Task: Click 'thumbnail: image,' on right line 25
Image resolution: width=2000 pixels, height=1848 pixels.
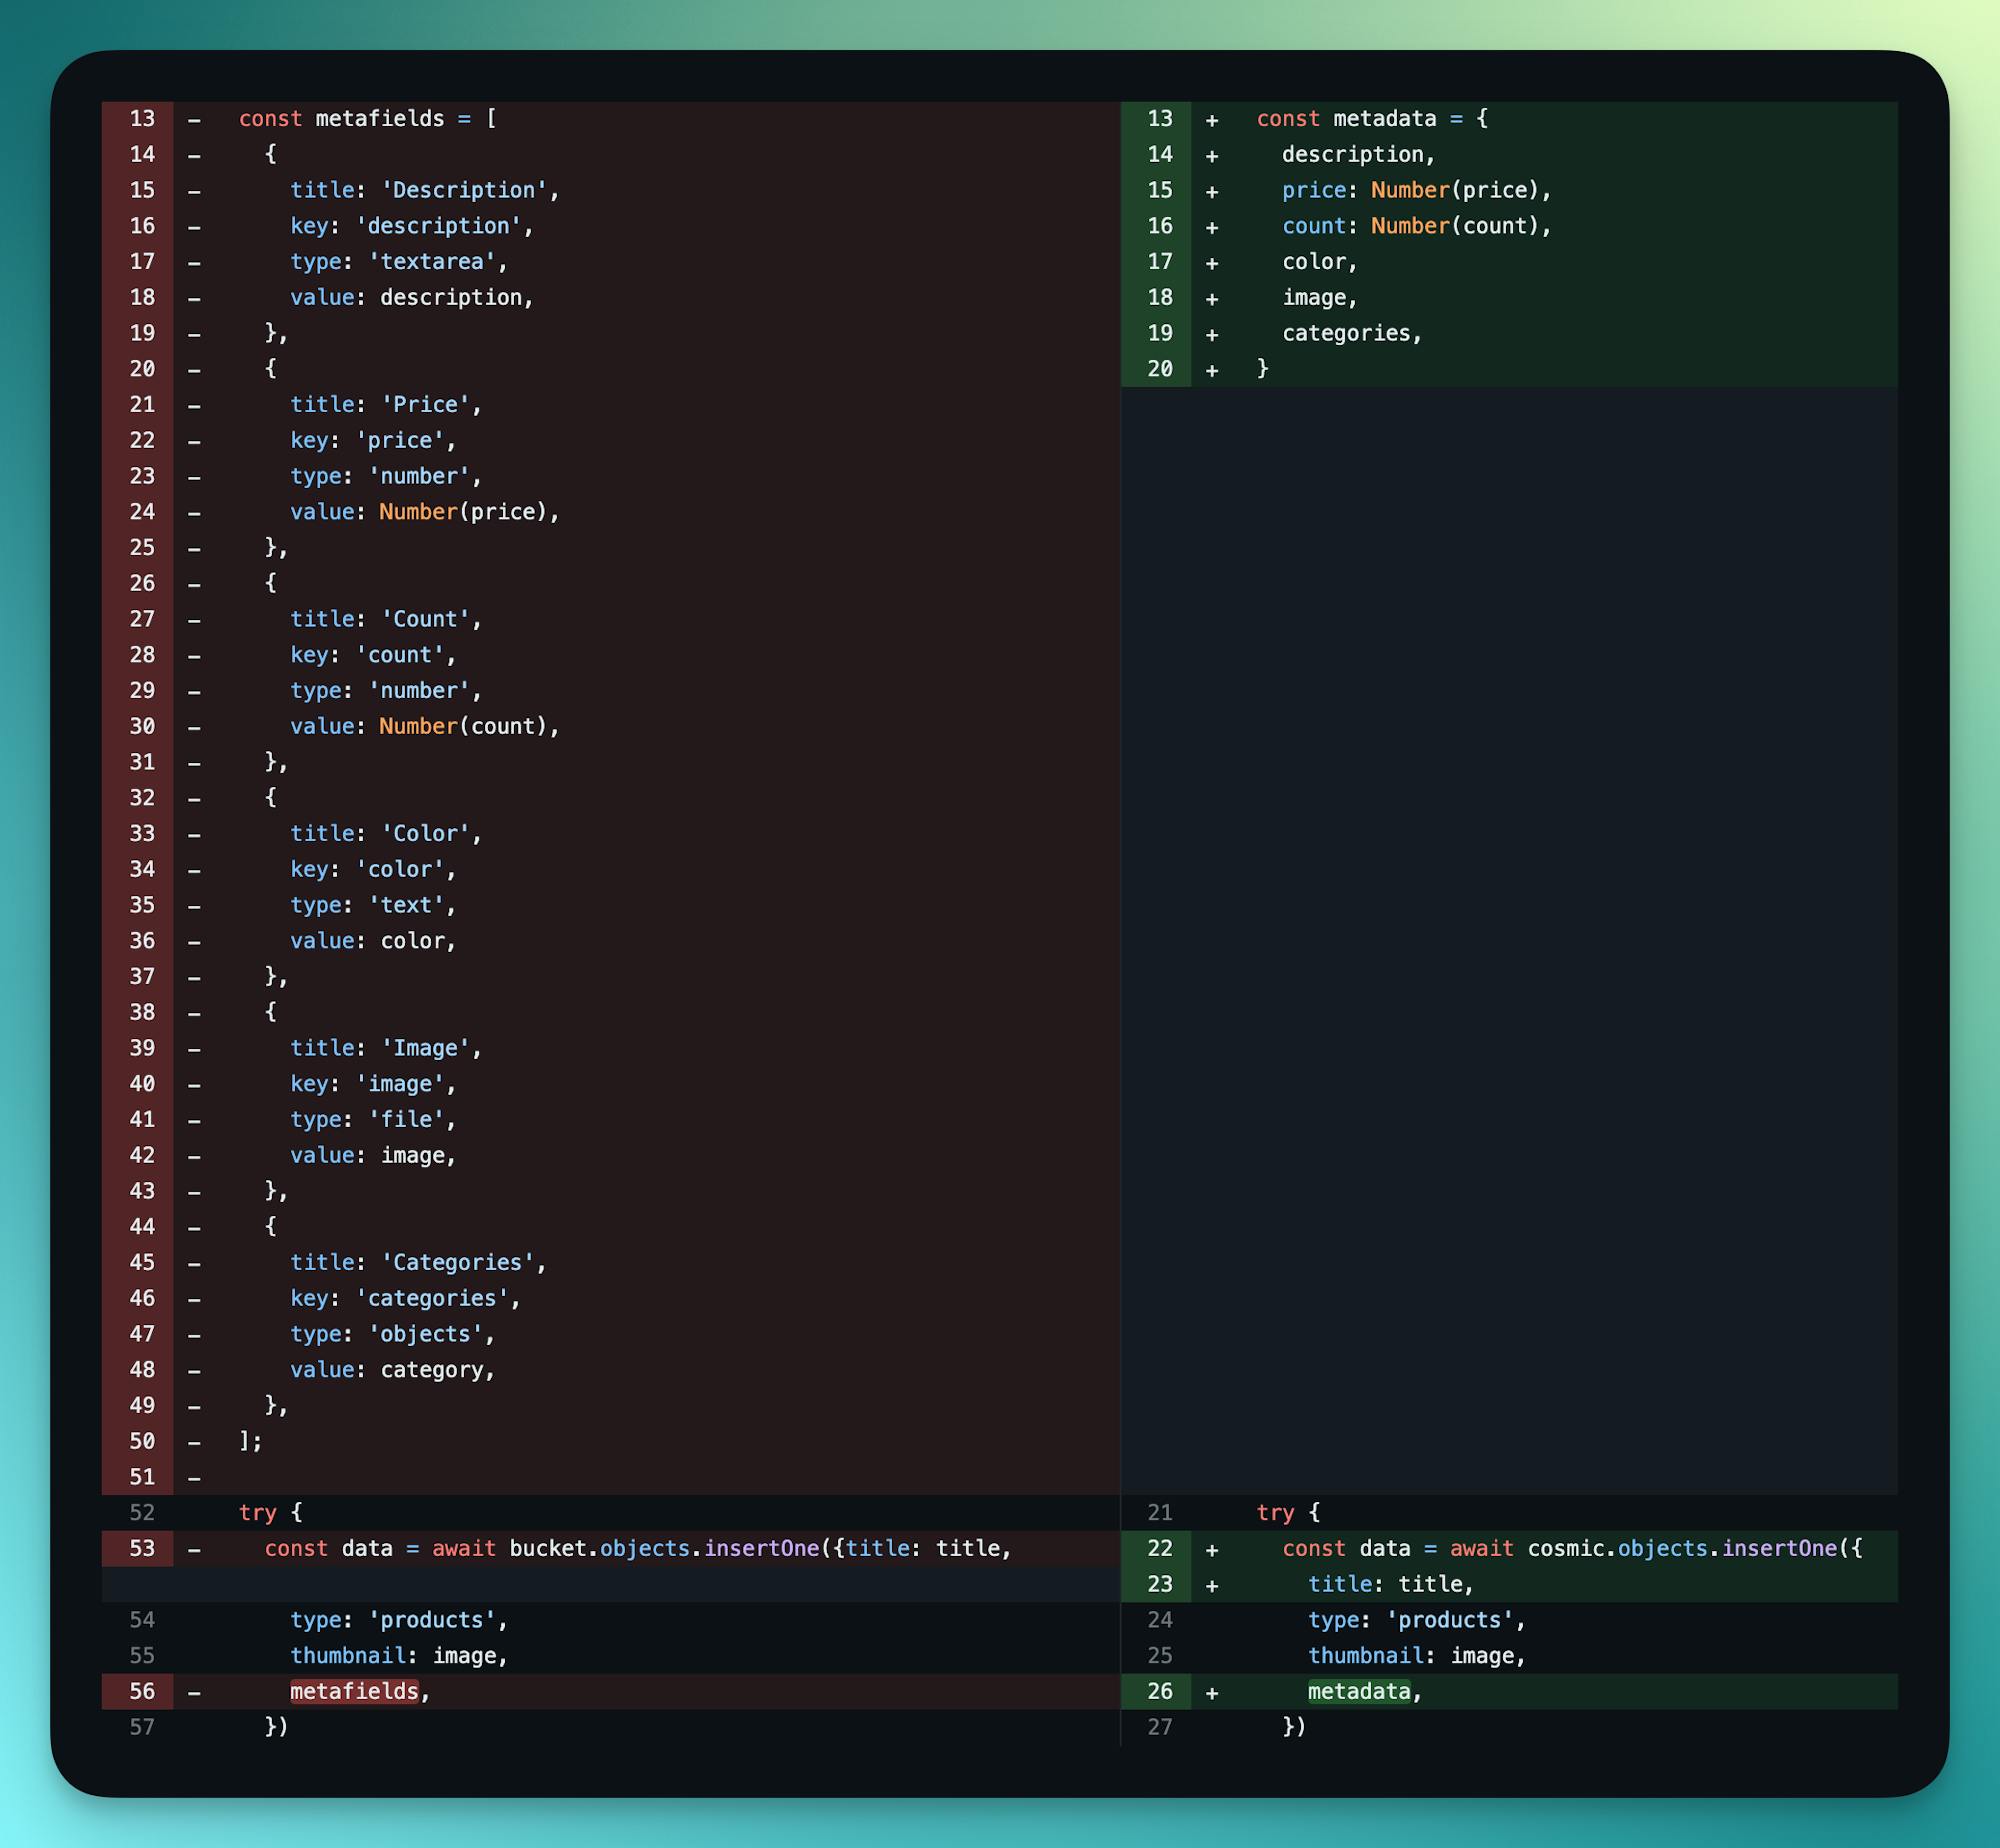Action: click(x=1417, y=1656)
